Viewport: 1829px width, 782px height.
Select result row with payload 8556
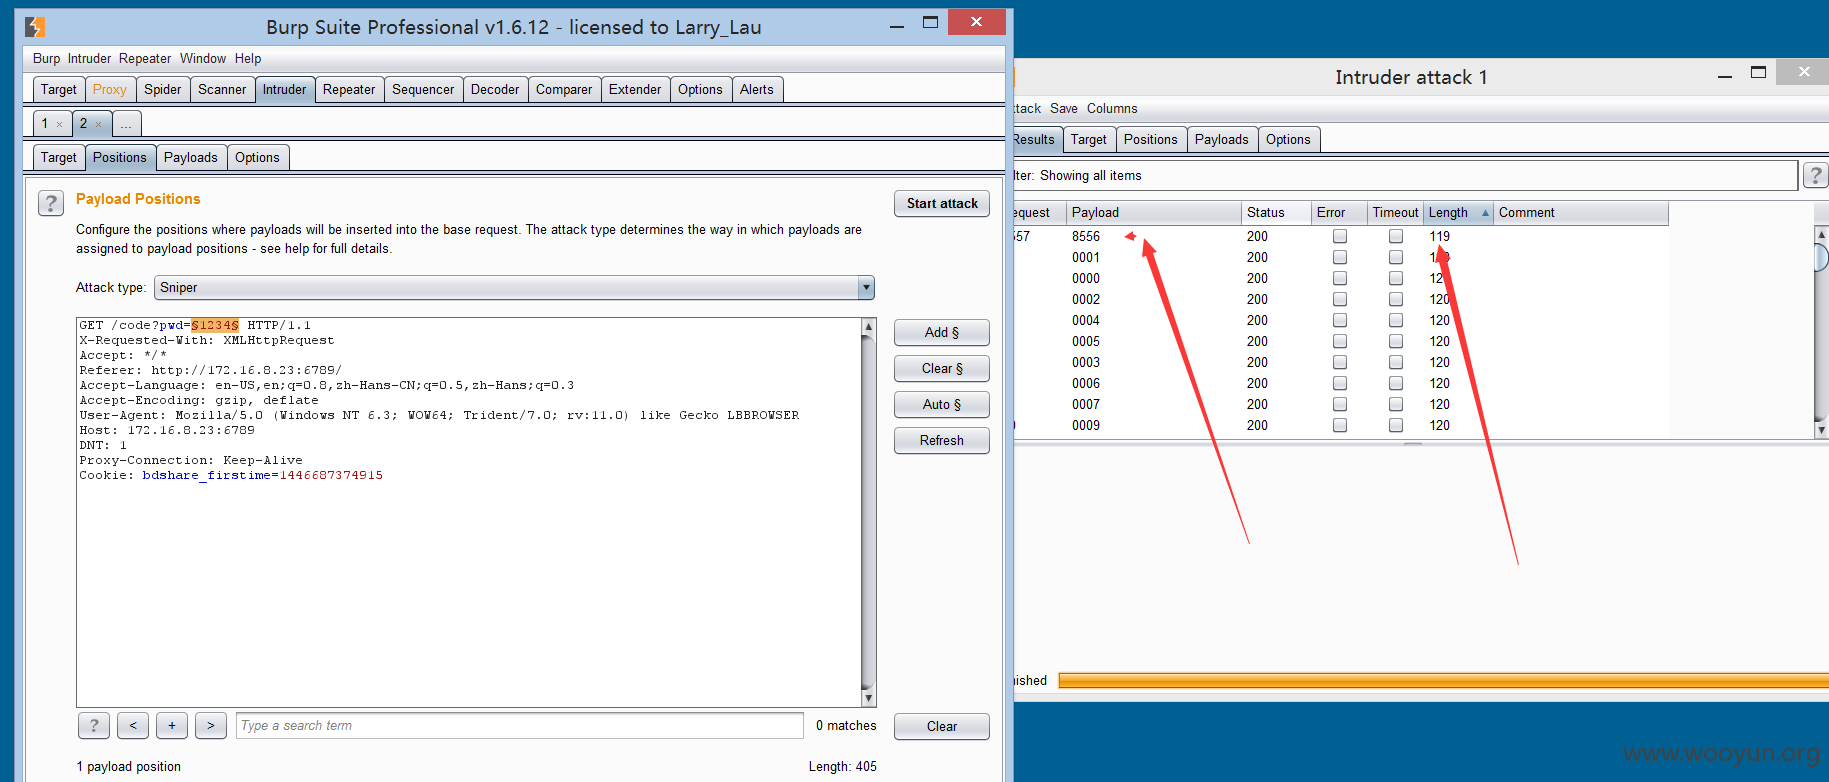[x=1340, y=237]
